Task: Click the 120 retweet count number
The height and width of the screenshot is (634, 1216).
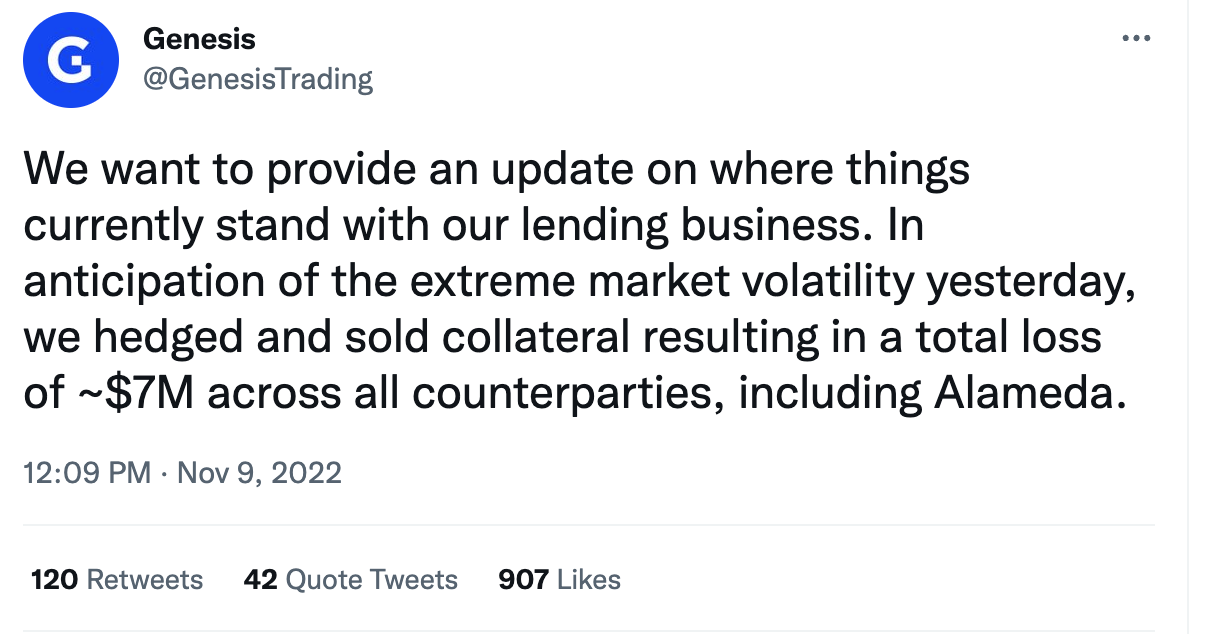Action: pos(55,579)
